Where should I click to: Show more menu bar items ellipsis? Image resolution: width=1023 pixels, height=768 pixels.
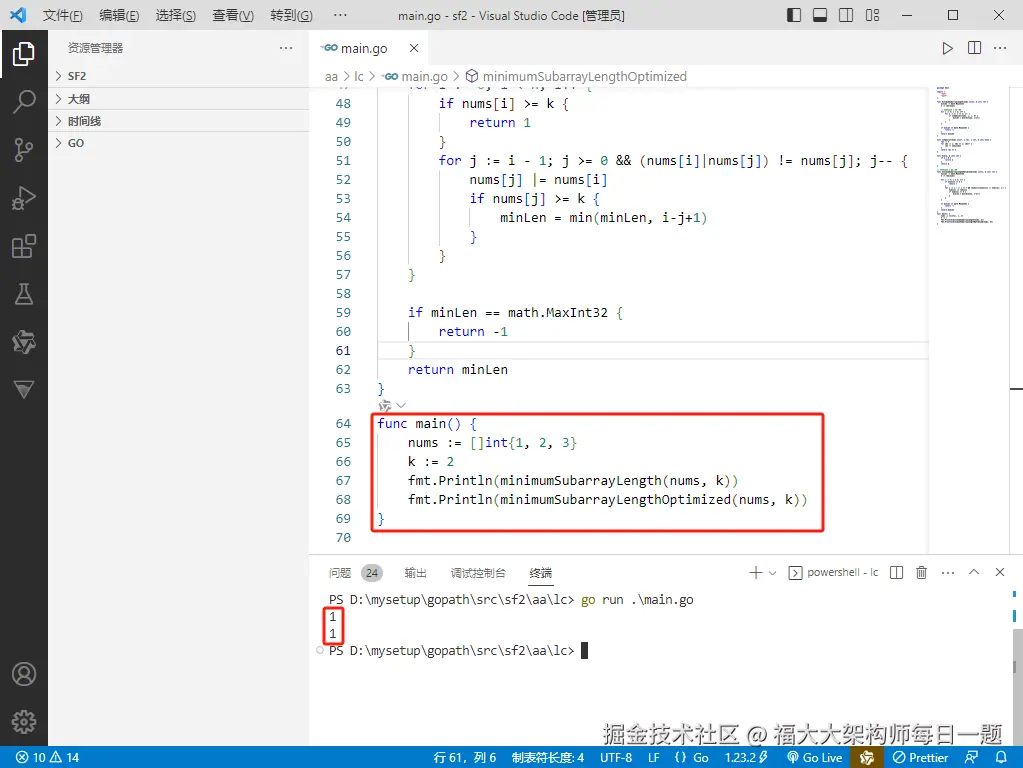point(340,15)
